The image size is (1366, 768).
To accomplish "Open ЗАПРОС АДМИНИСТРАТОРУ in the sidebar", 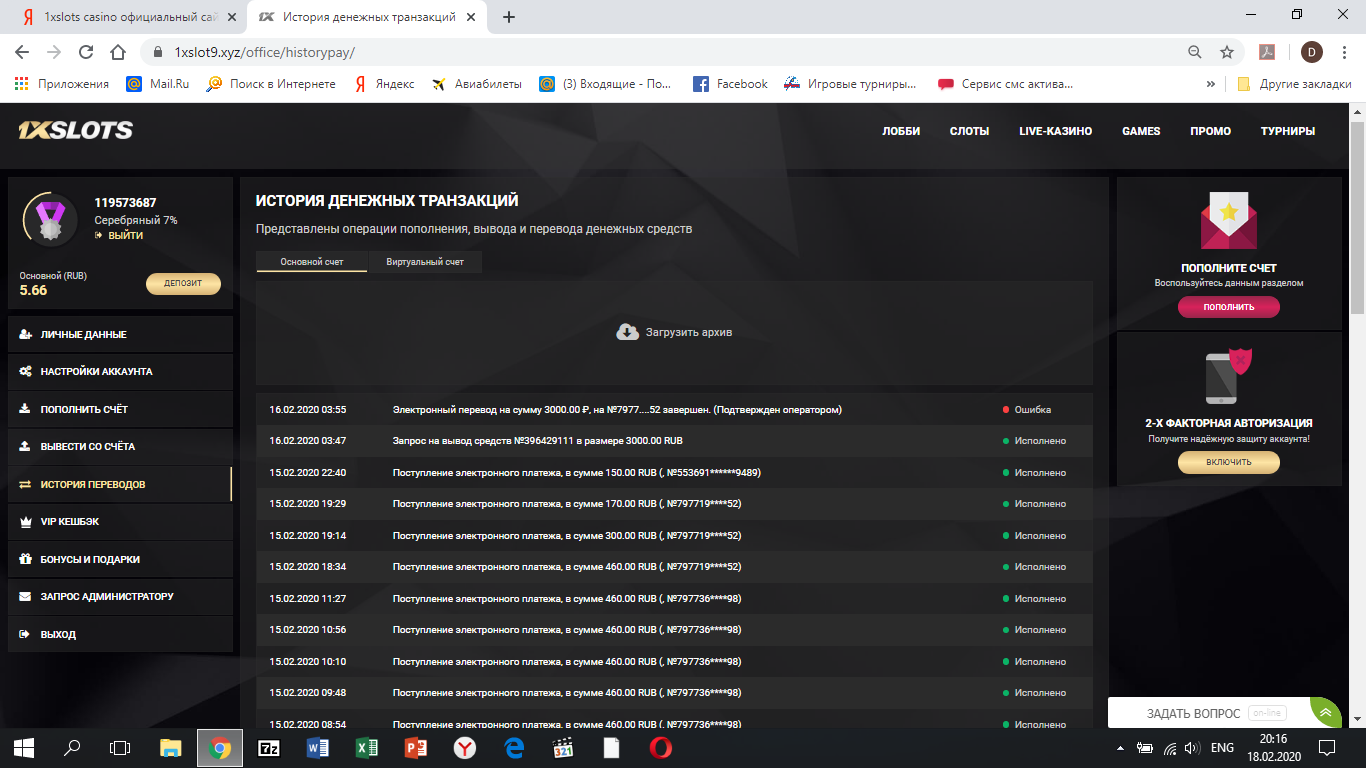I will 120,596.
